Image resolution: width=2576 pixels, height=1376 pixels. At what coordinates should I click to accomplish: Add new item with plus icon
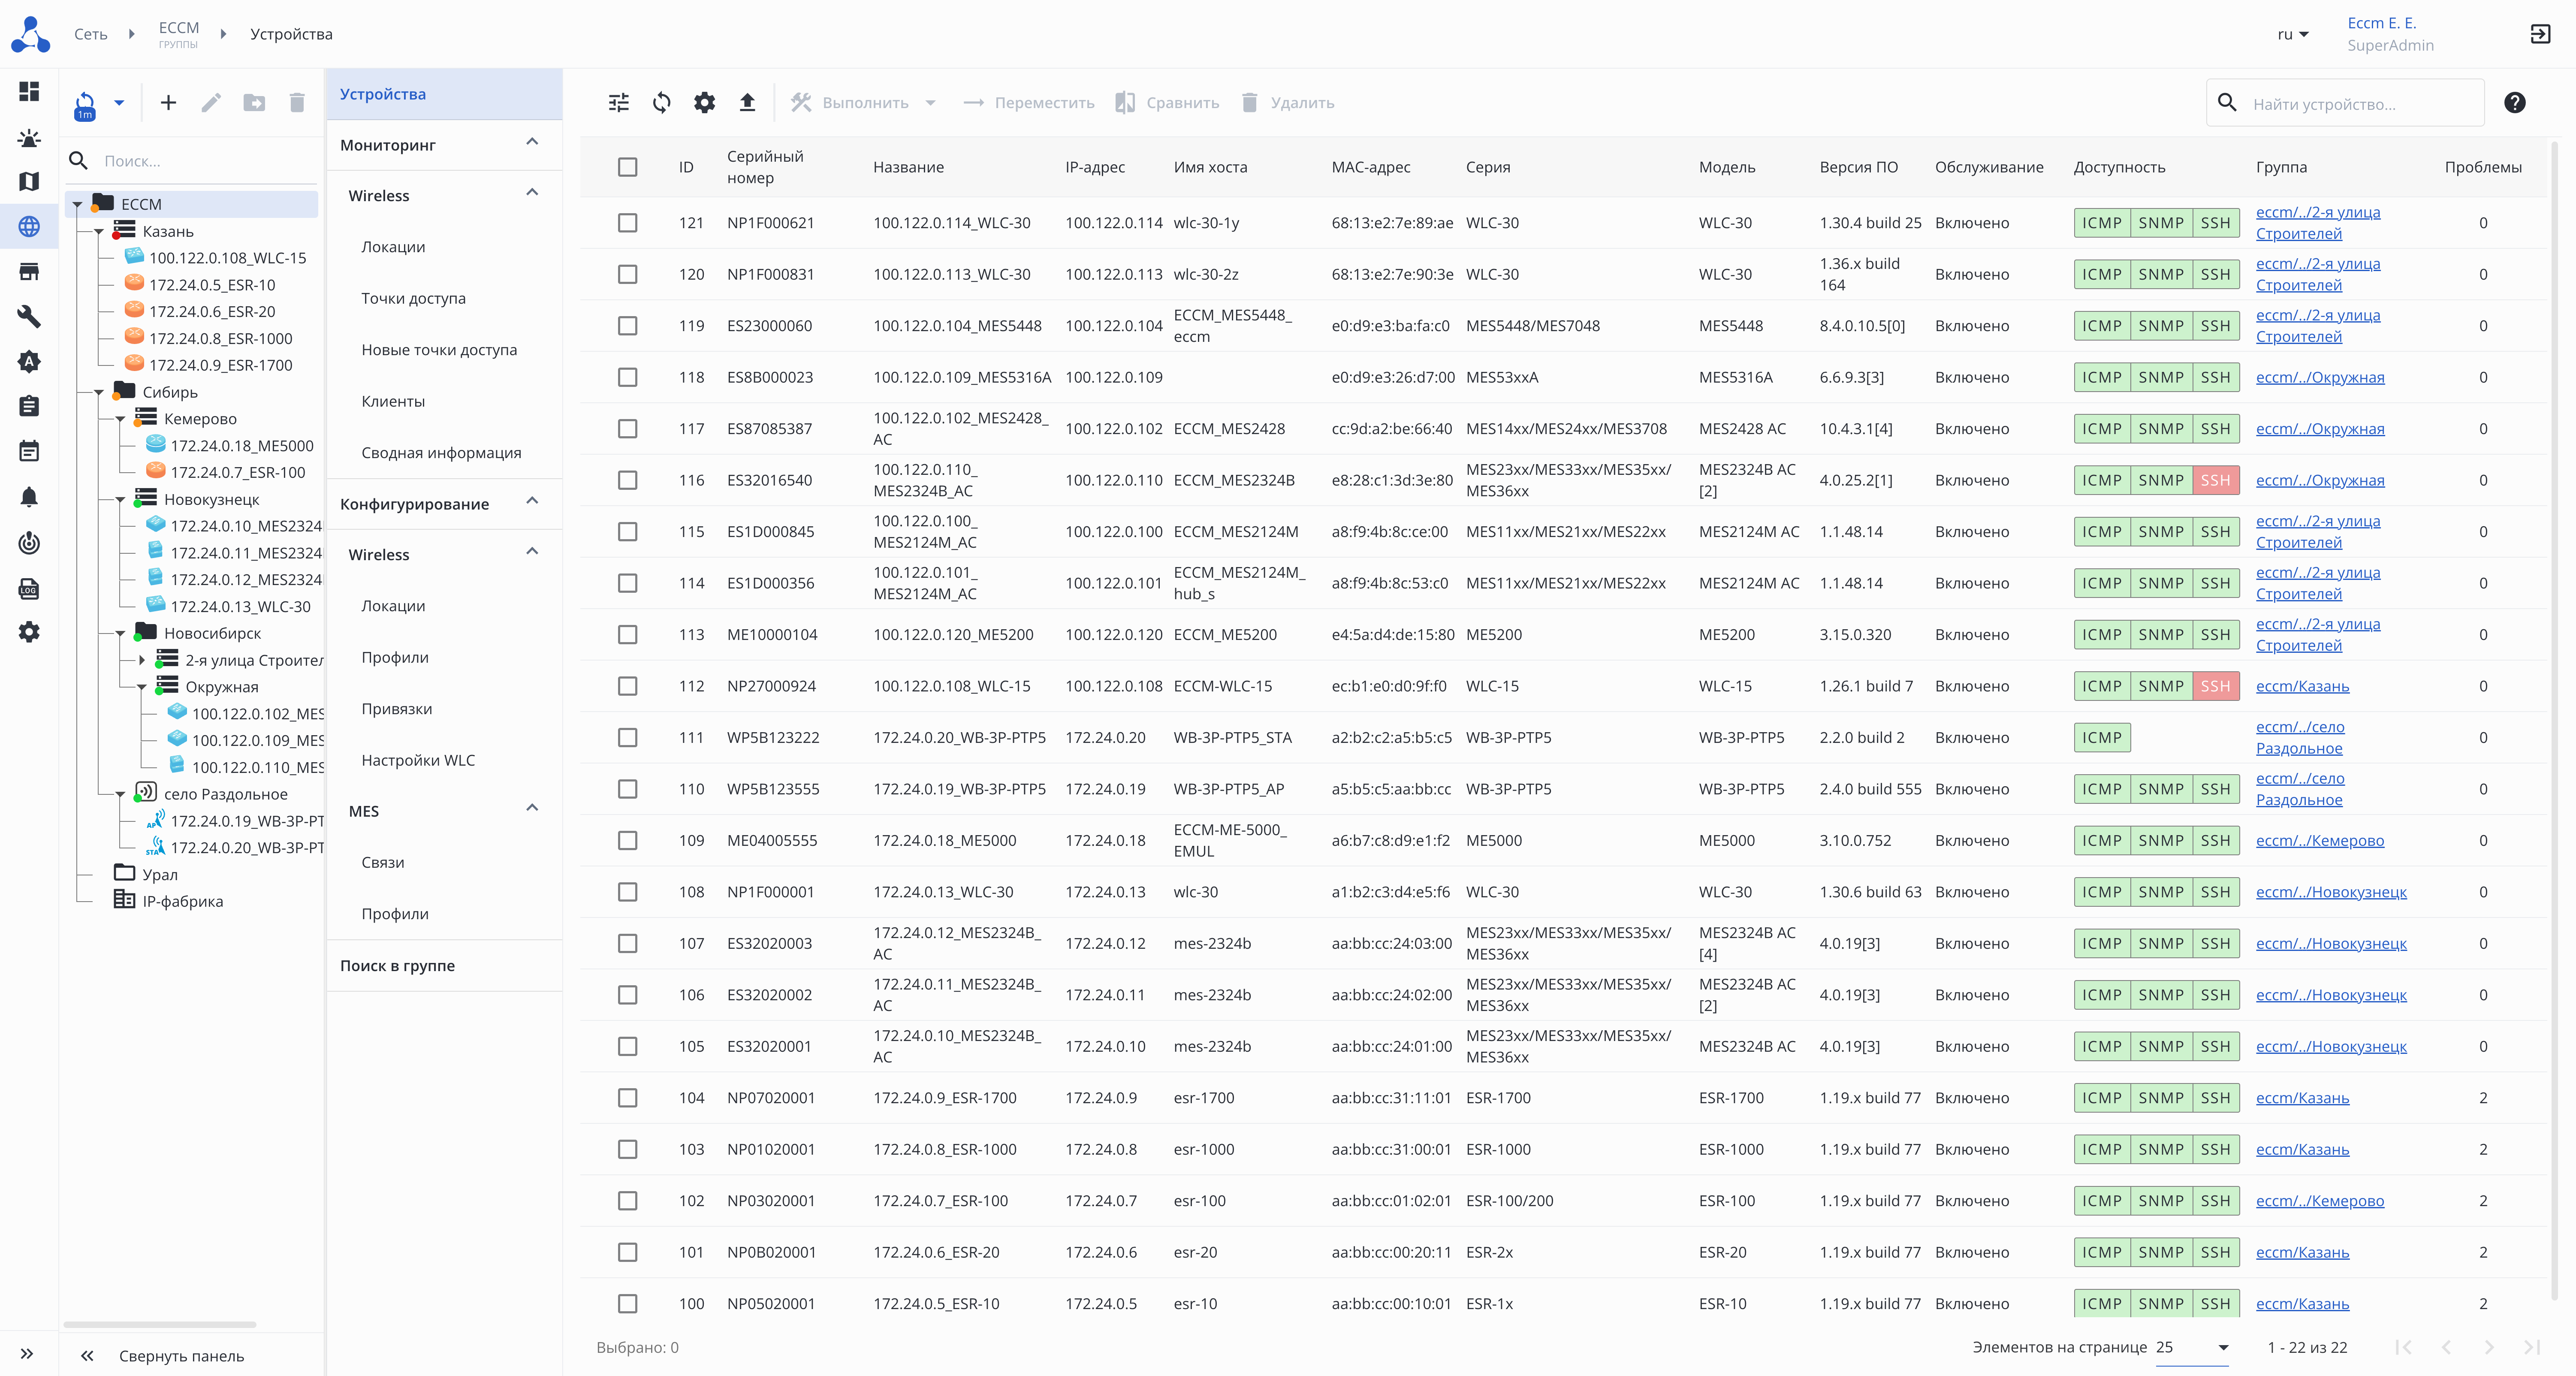[168, 102]
